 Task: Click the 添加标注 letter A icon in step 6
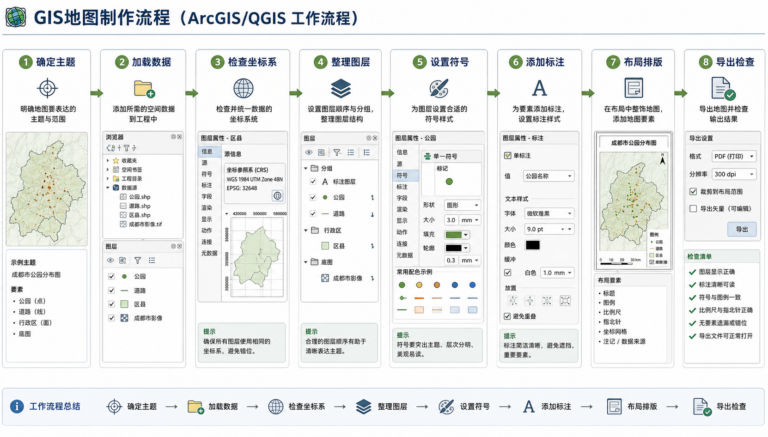tap(539, 89)
